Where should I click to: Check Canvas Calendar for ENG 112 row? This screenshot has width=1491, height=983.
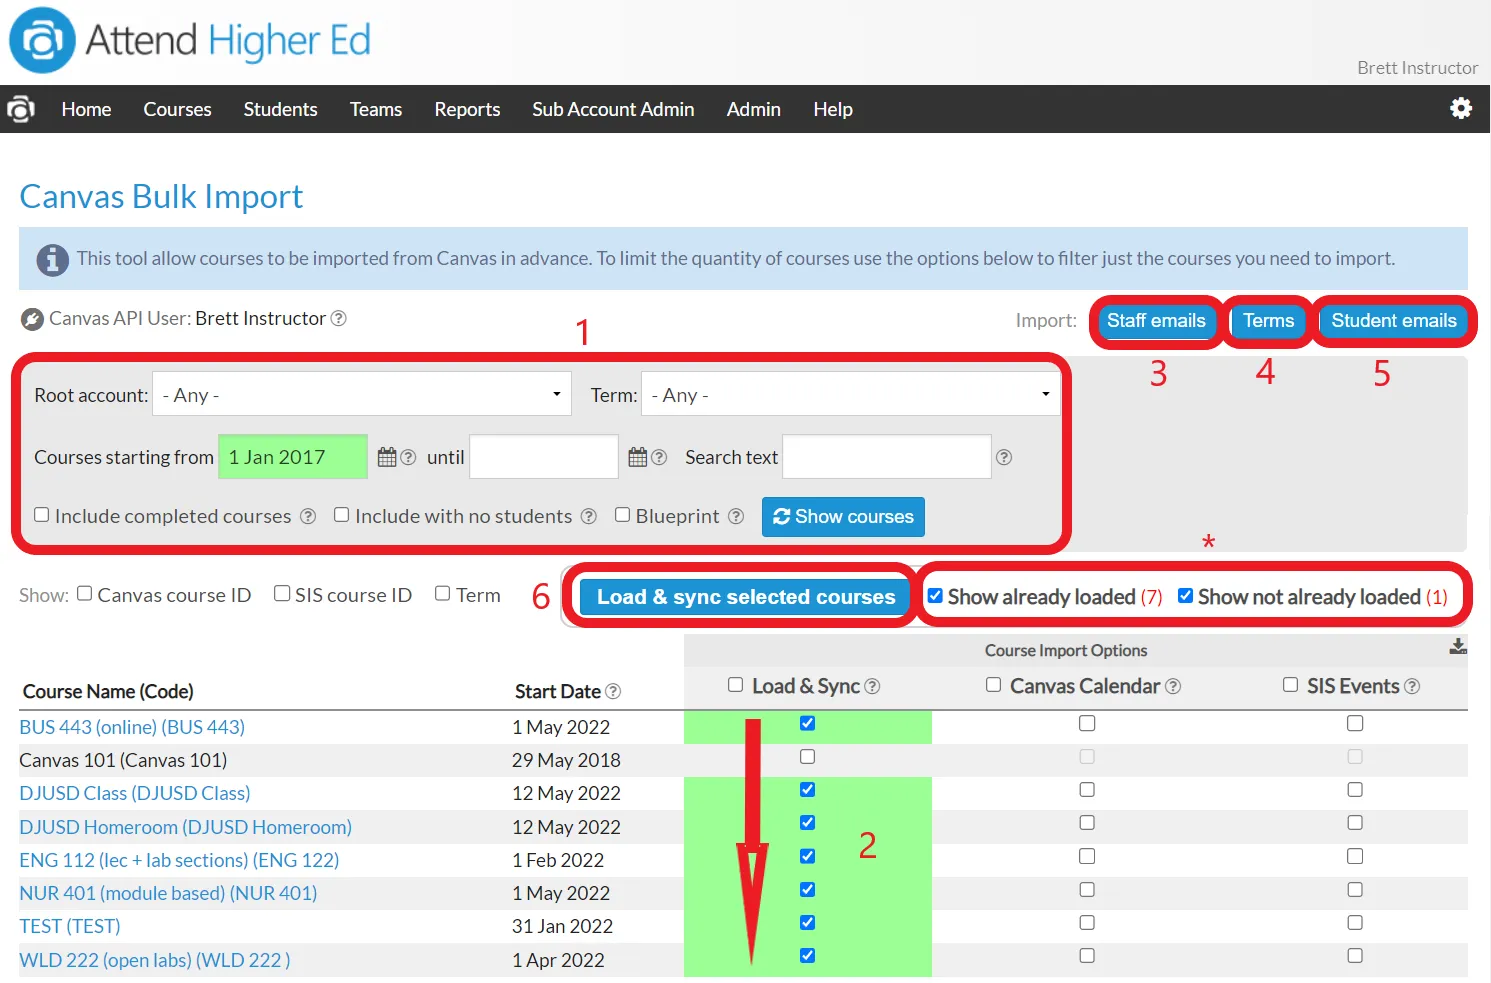coord(1087,857)
